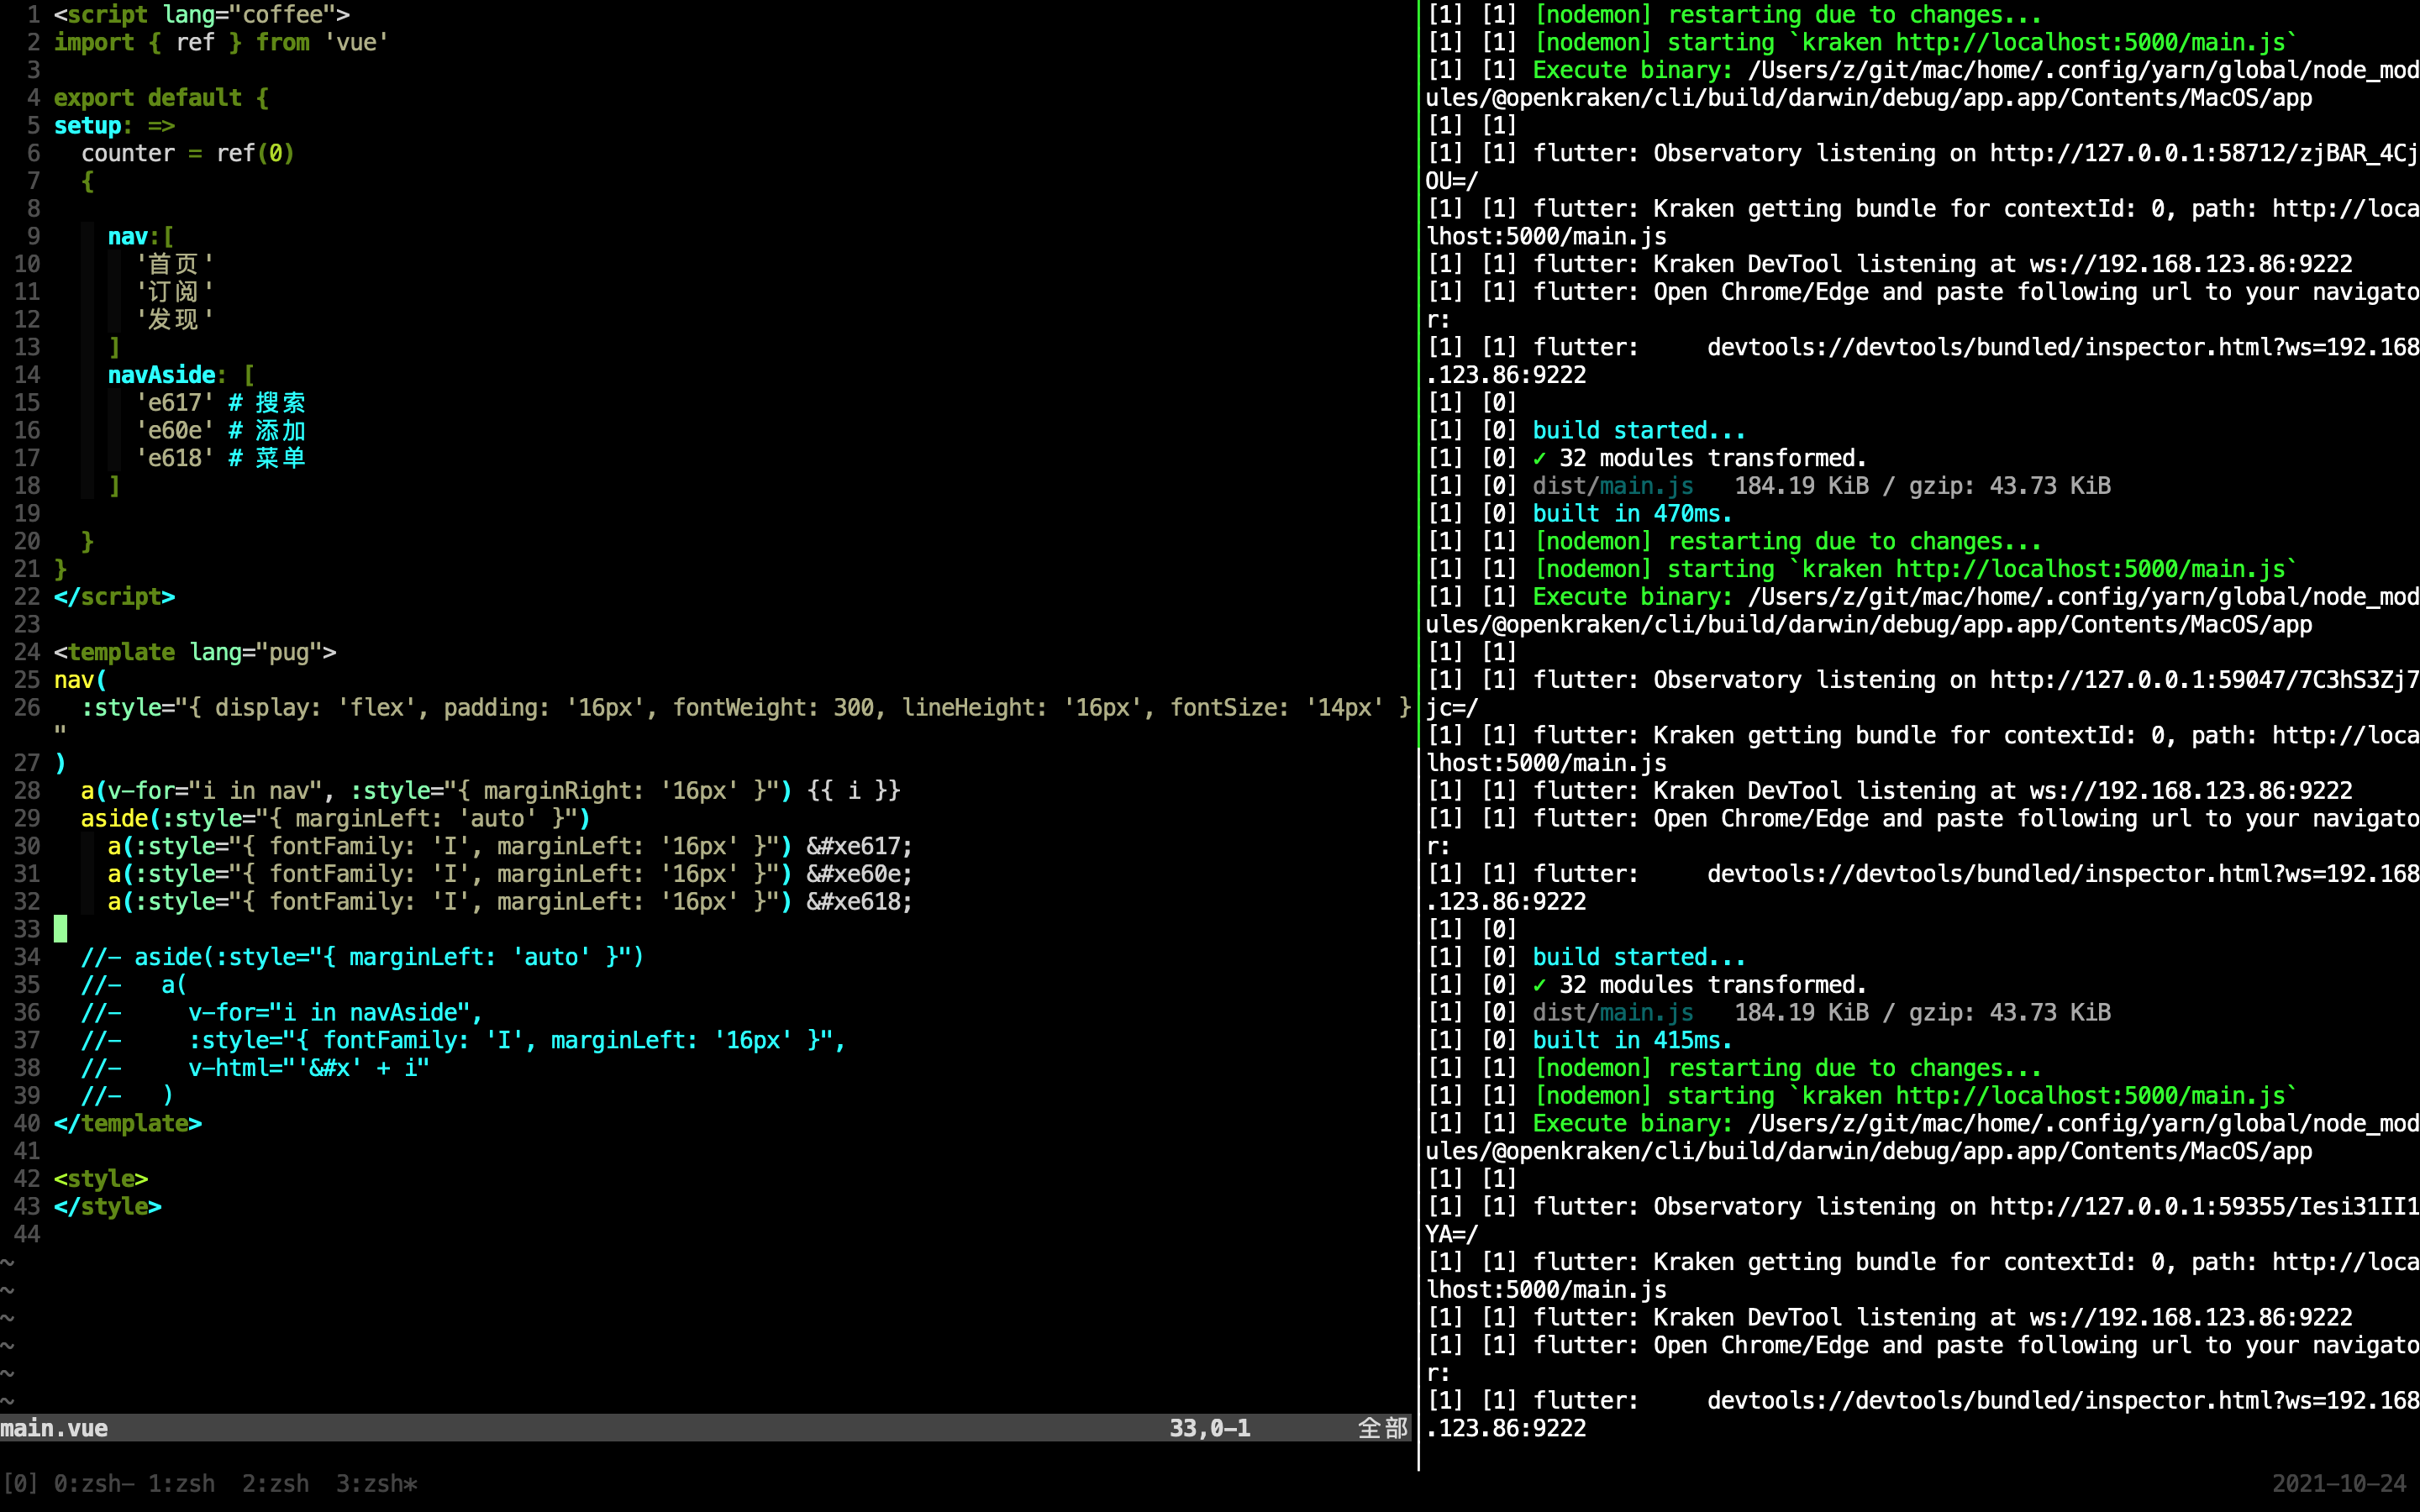Click the 'nav(' pug element line
2420x1512 pixels.
coord(80,680)
